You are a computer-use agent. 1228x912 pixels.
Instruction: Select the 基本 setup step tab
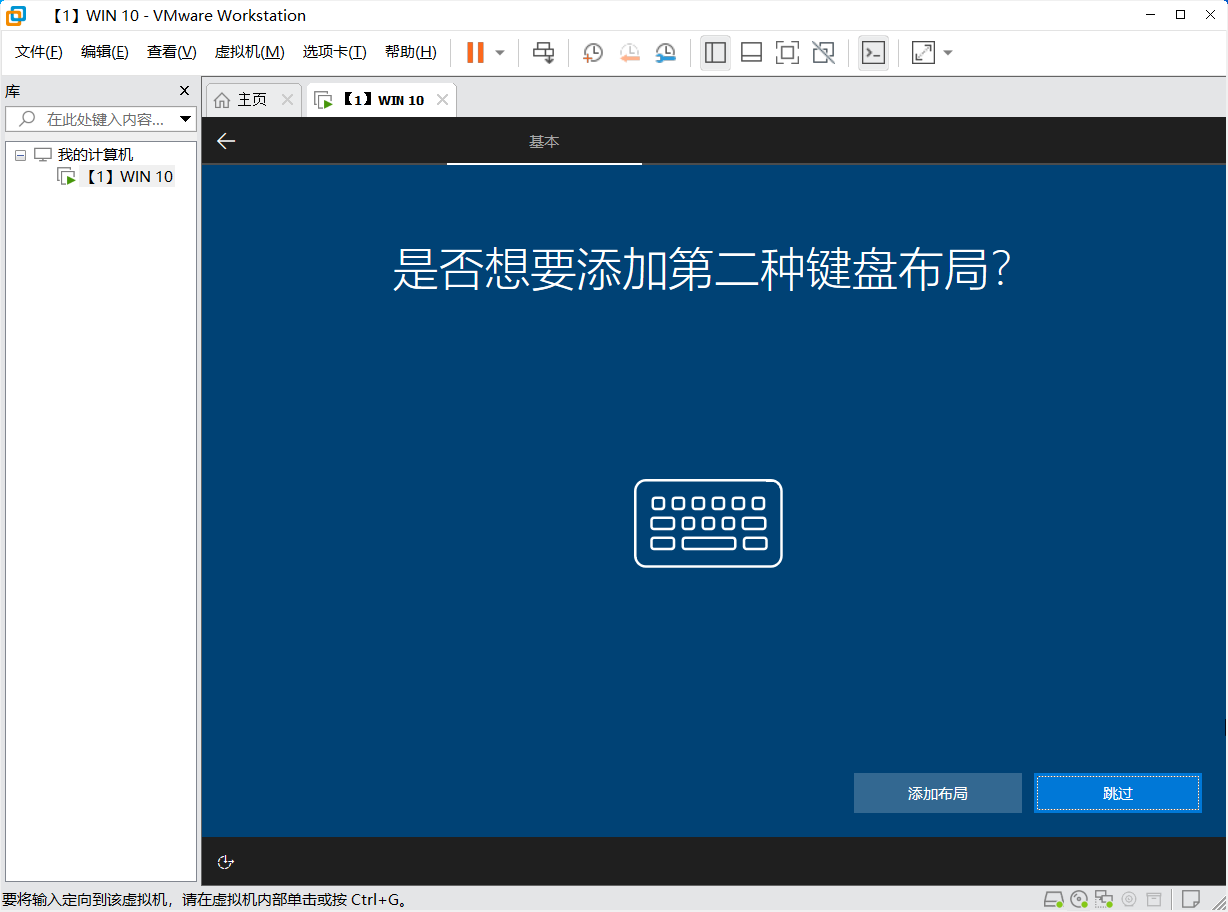[544, 142]
